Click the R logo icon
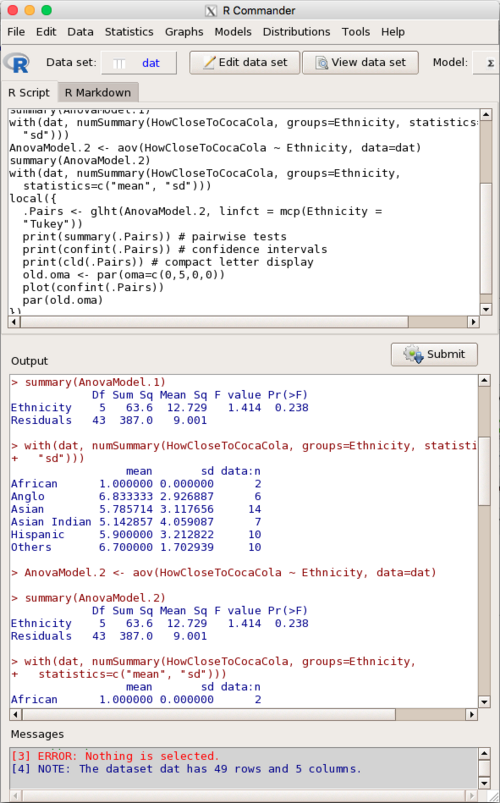 point(16,63)
